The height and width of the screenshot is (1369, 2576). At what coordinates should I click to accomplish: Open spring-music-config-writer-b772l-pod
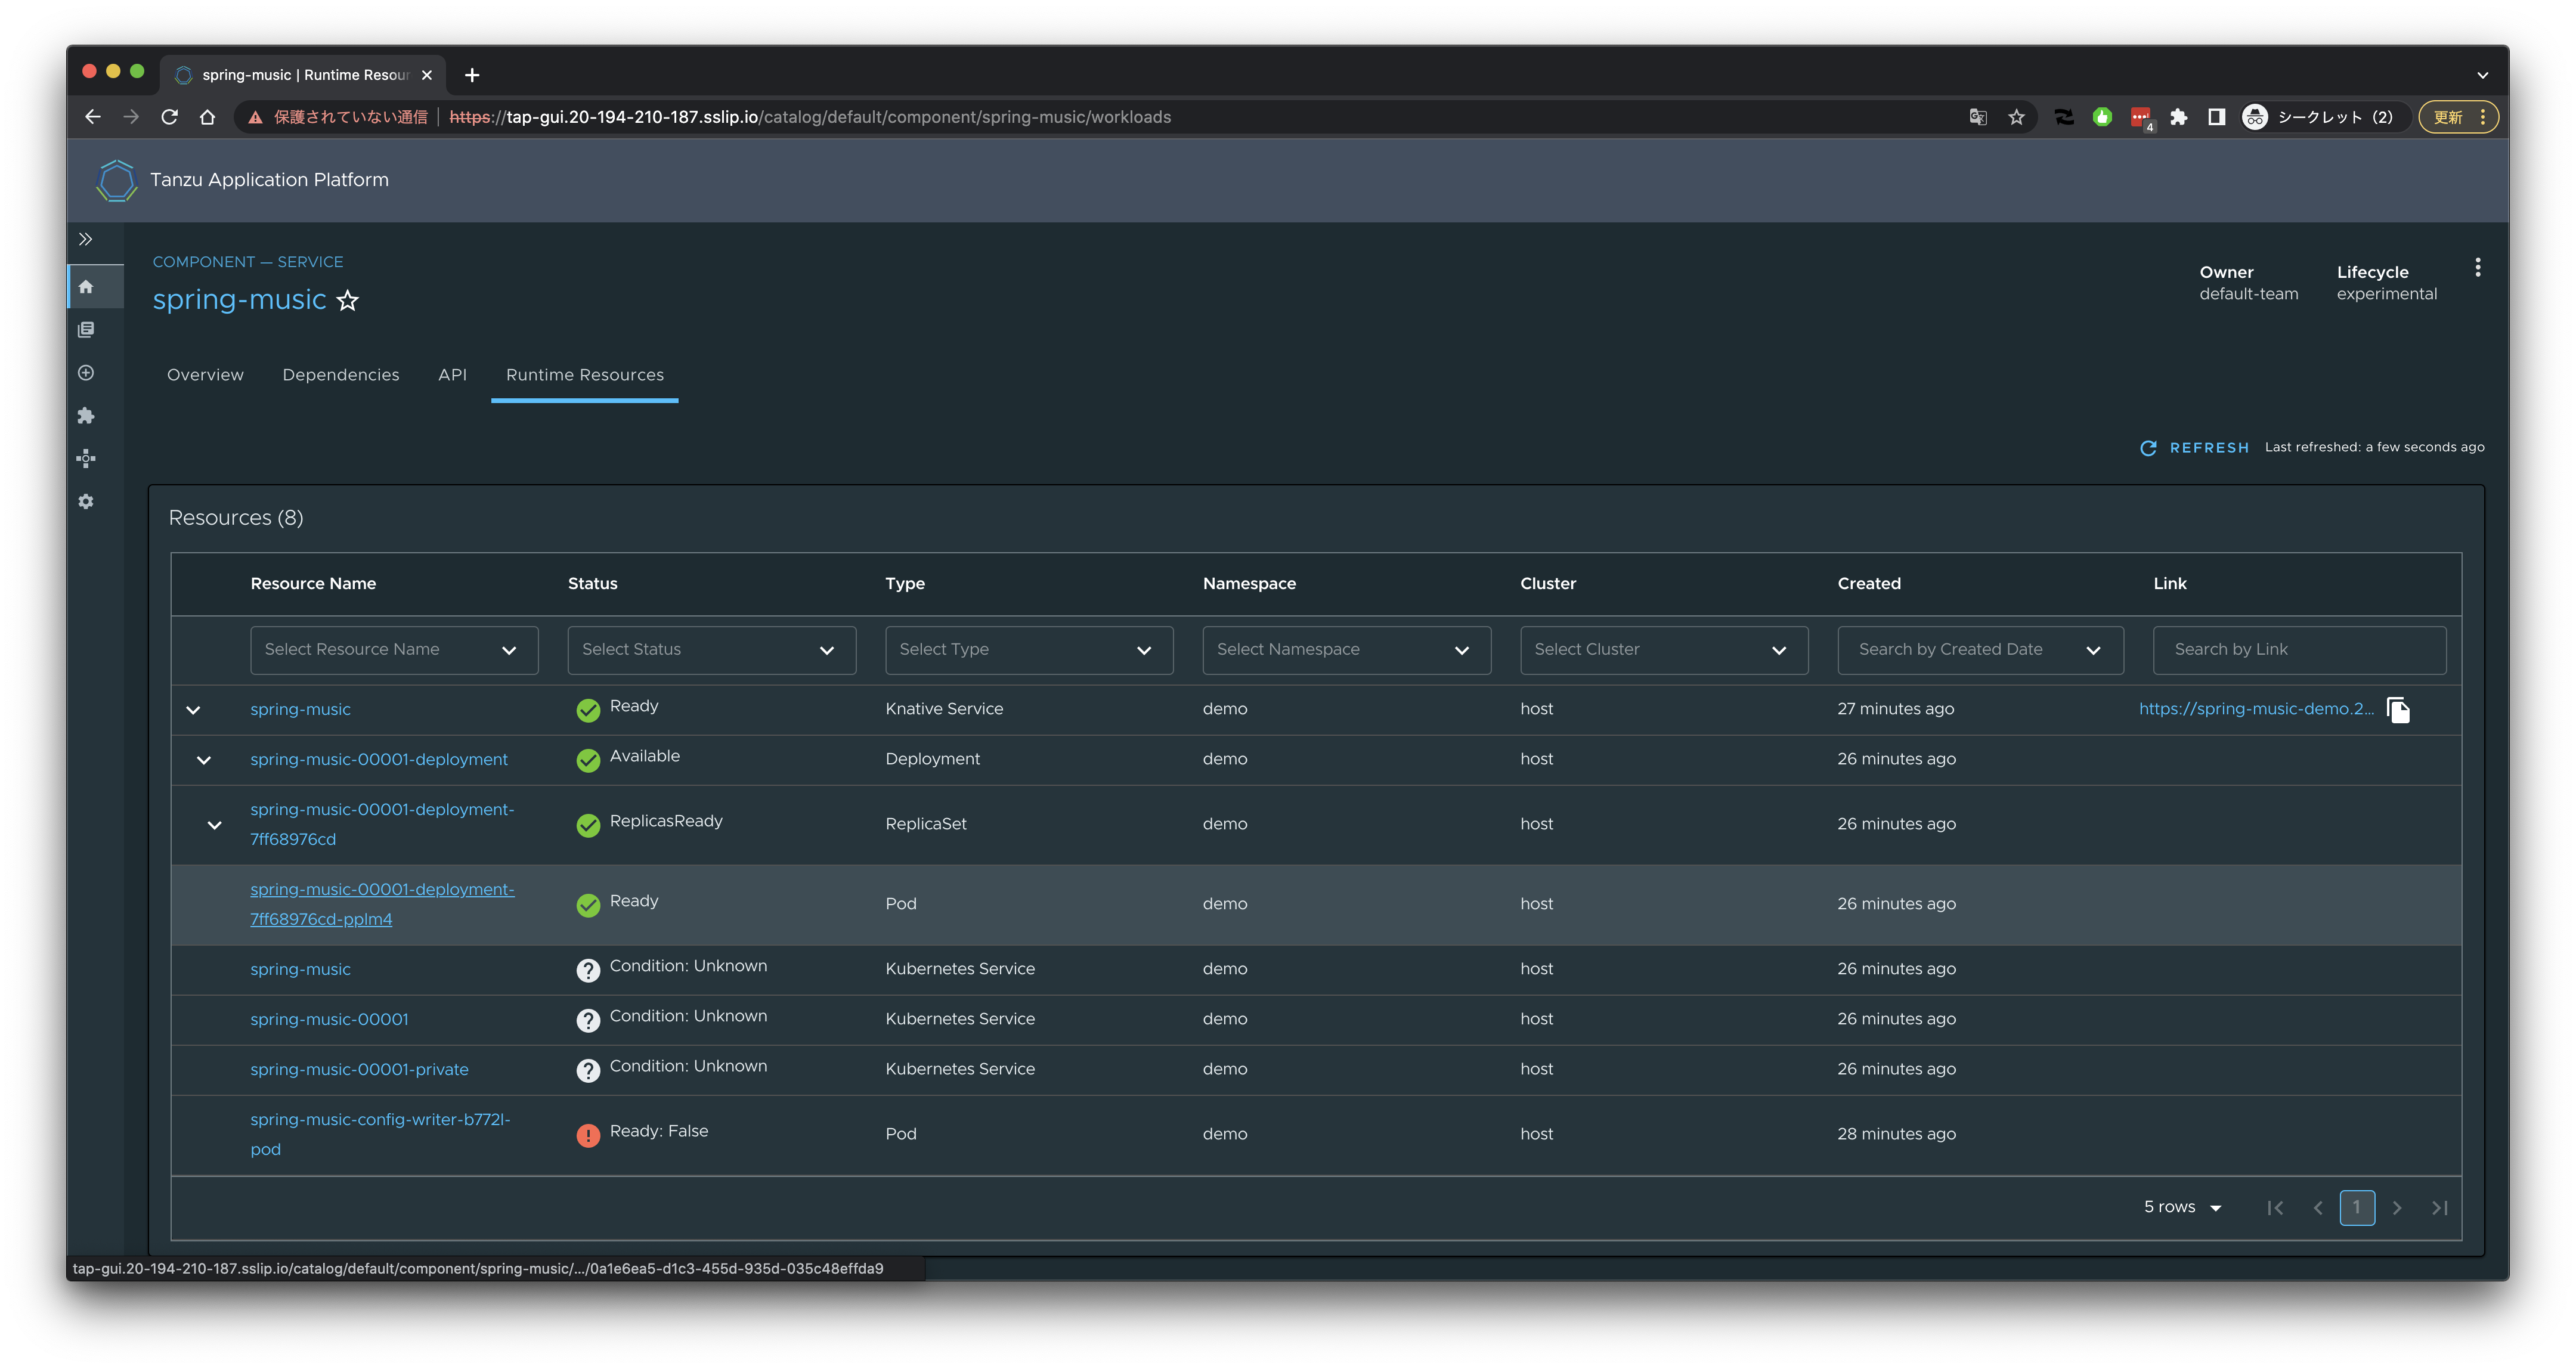[x=380, y=1134]
